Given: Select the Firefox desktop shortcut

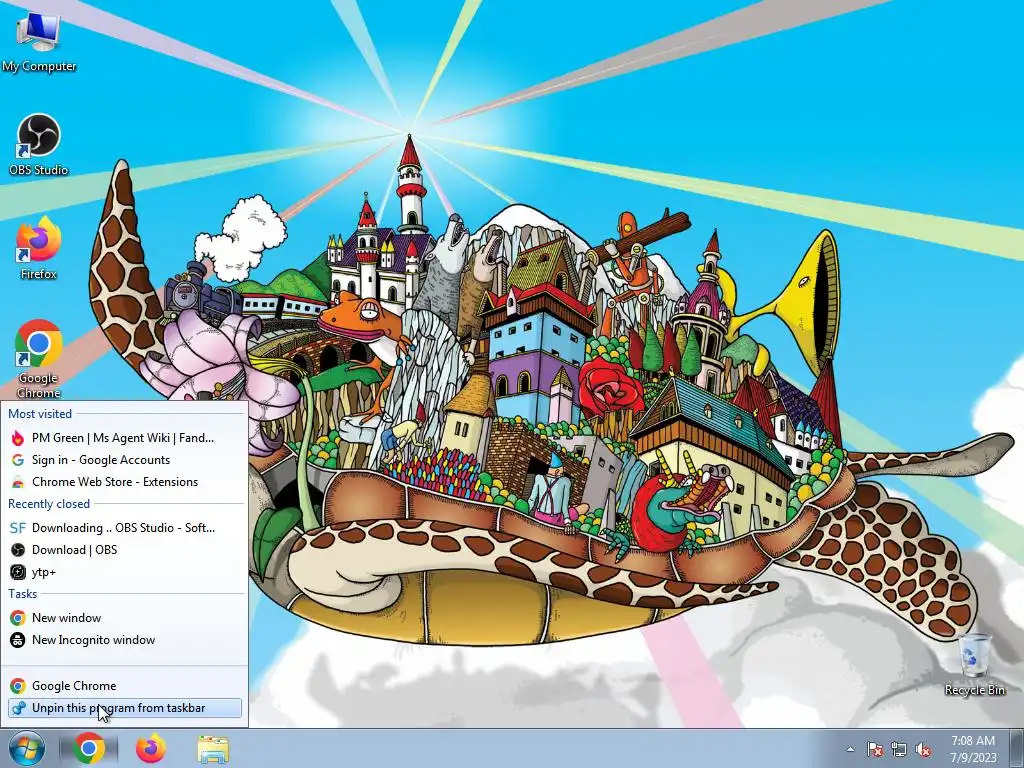Looking at the screenshot, I should (x=39, y=248).
